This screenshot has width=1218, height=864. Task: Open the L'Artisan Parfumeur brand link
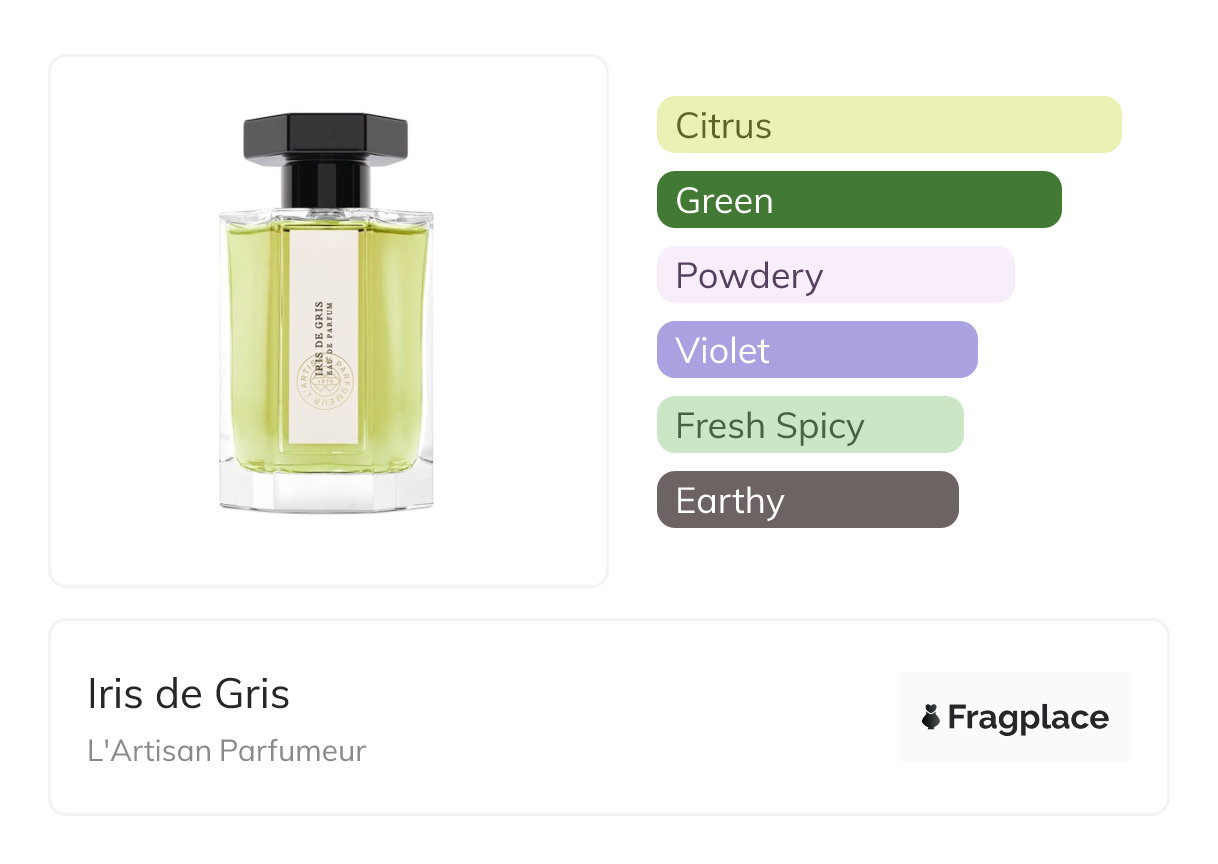[227, 751]
